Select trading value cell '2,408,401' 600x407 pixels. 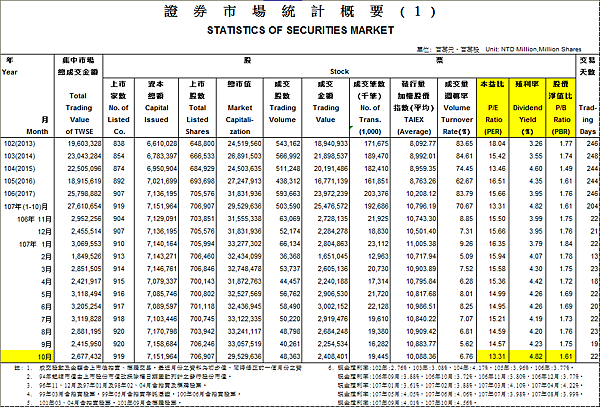(x=333, y=357)
